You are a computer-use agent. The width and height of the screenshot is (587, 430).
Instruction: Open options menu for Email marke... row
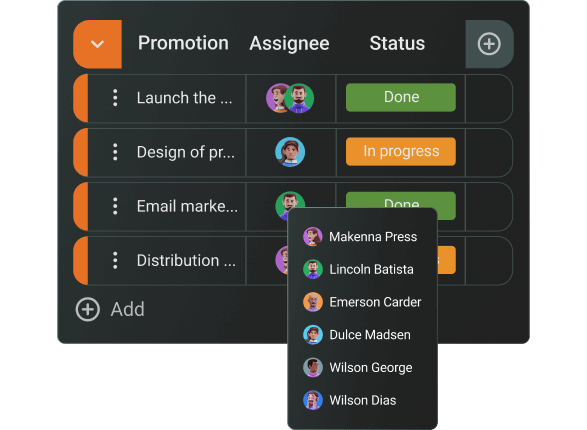115,206
